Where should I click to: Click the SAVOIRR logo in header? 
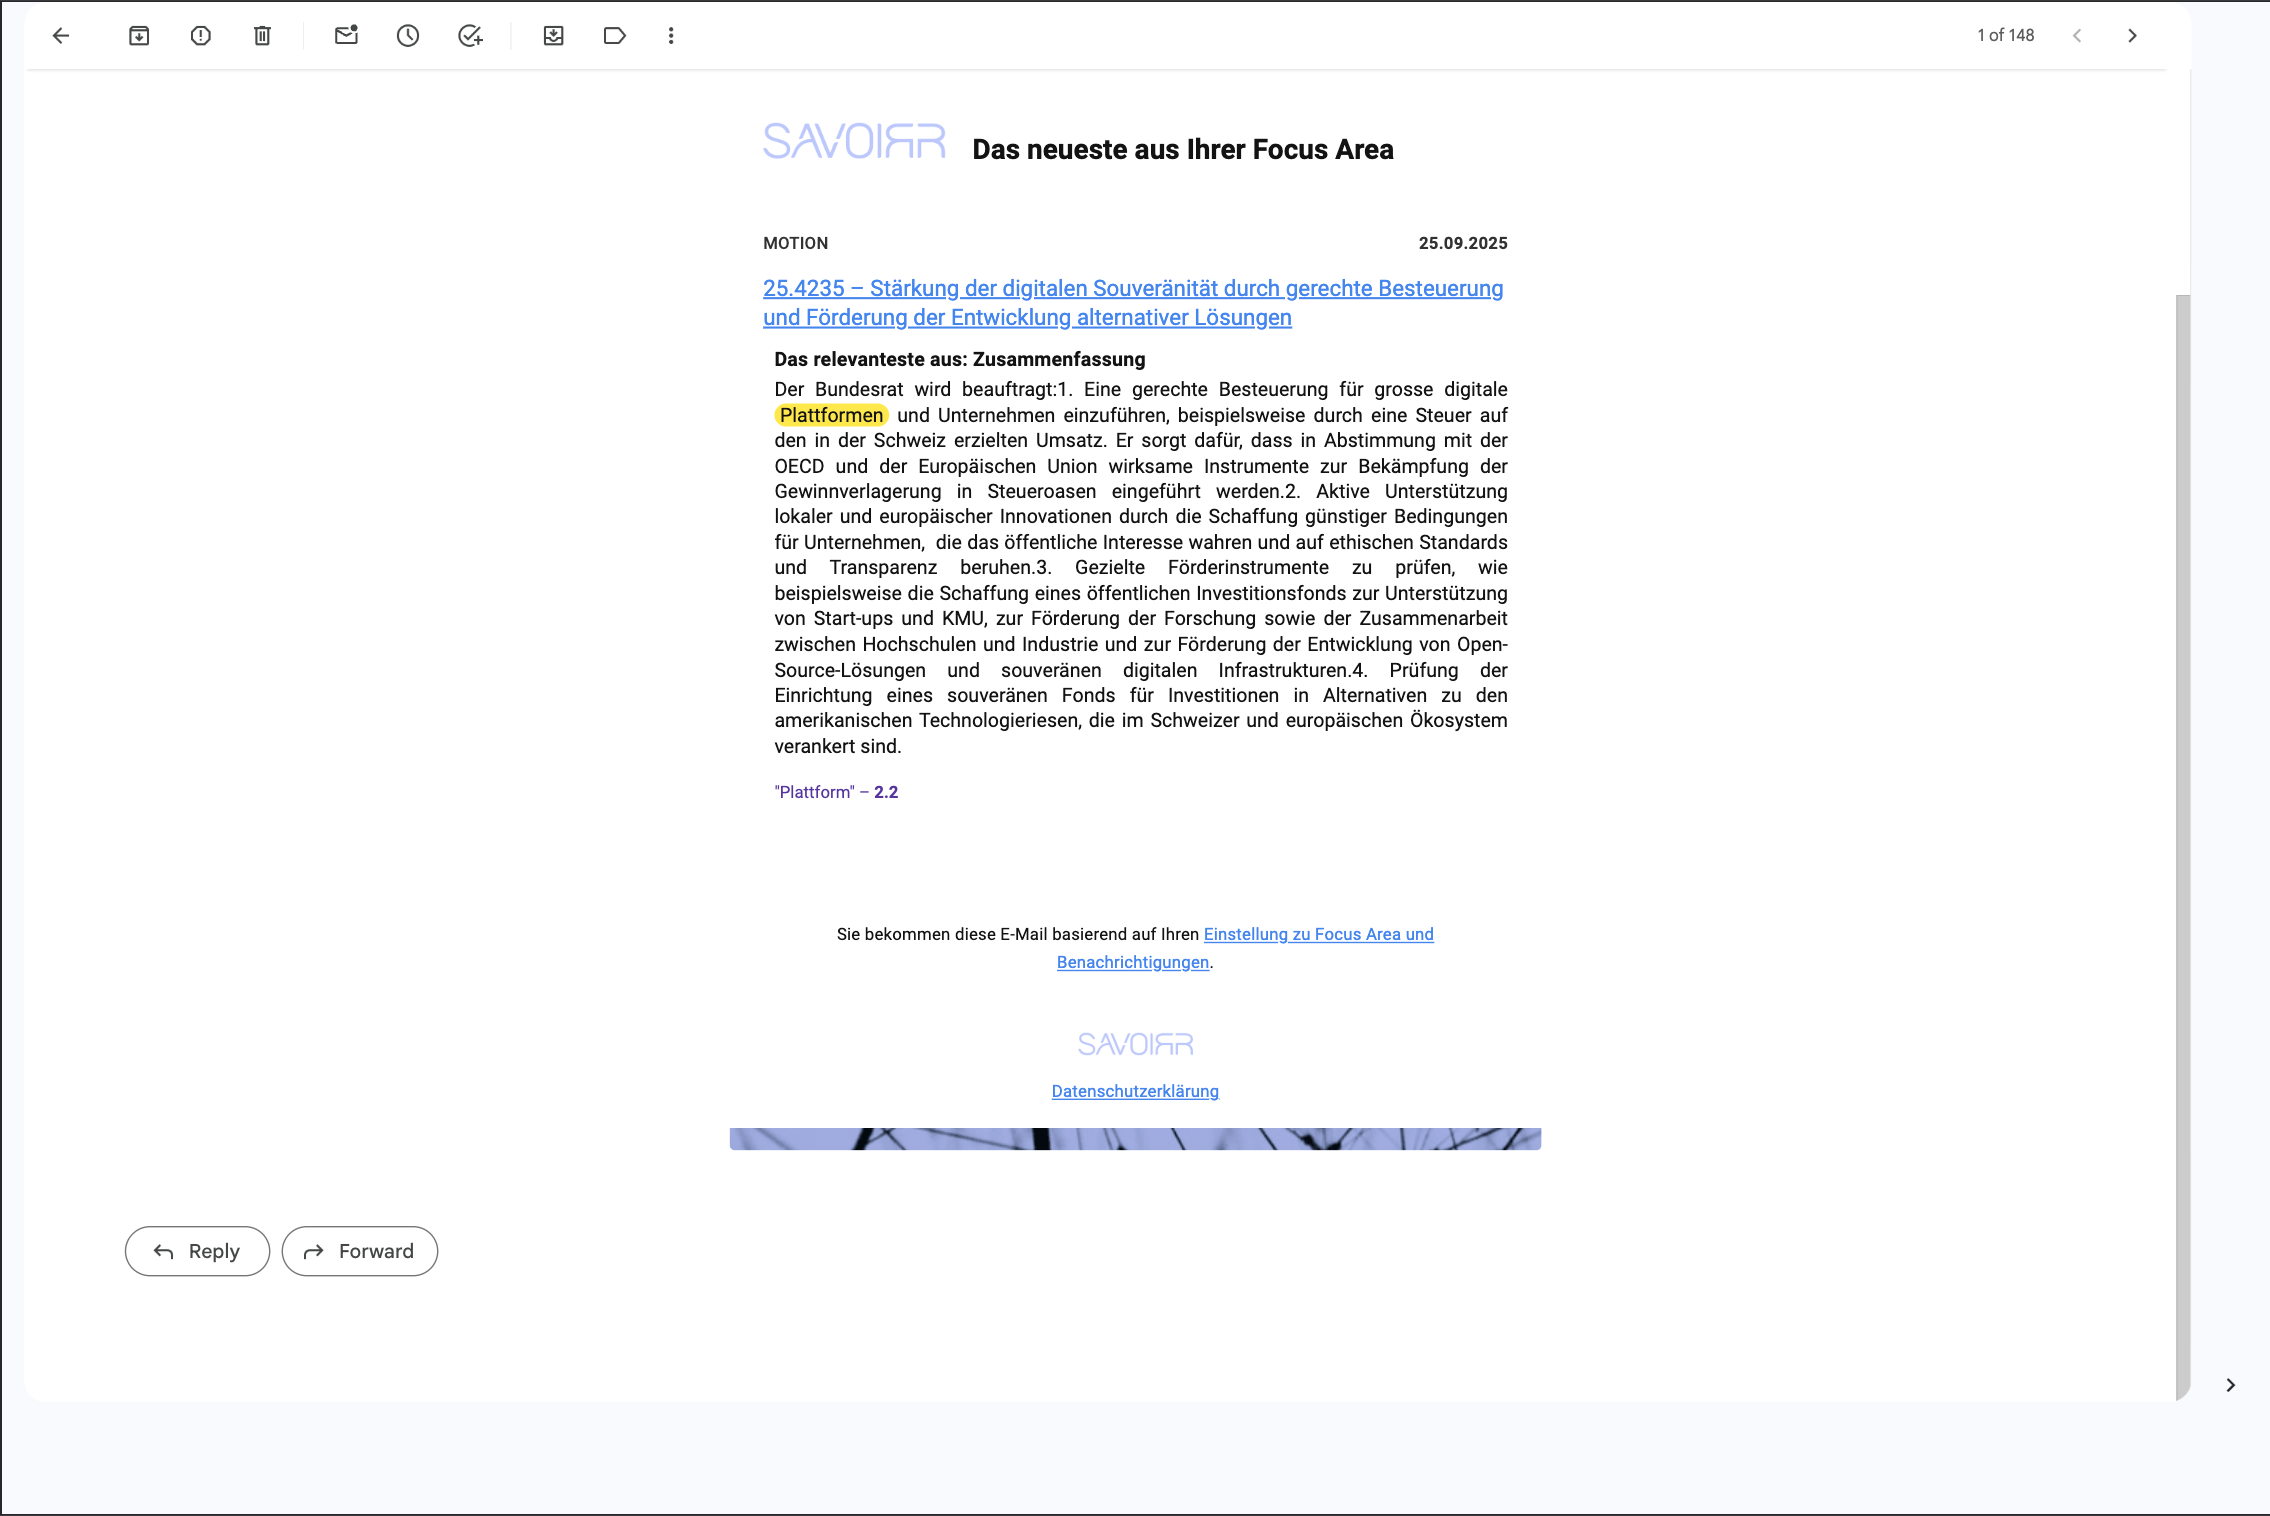click(x=854, y=142)
